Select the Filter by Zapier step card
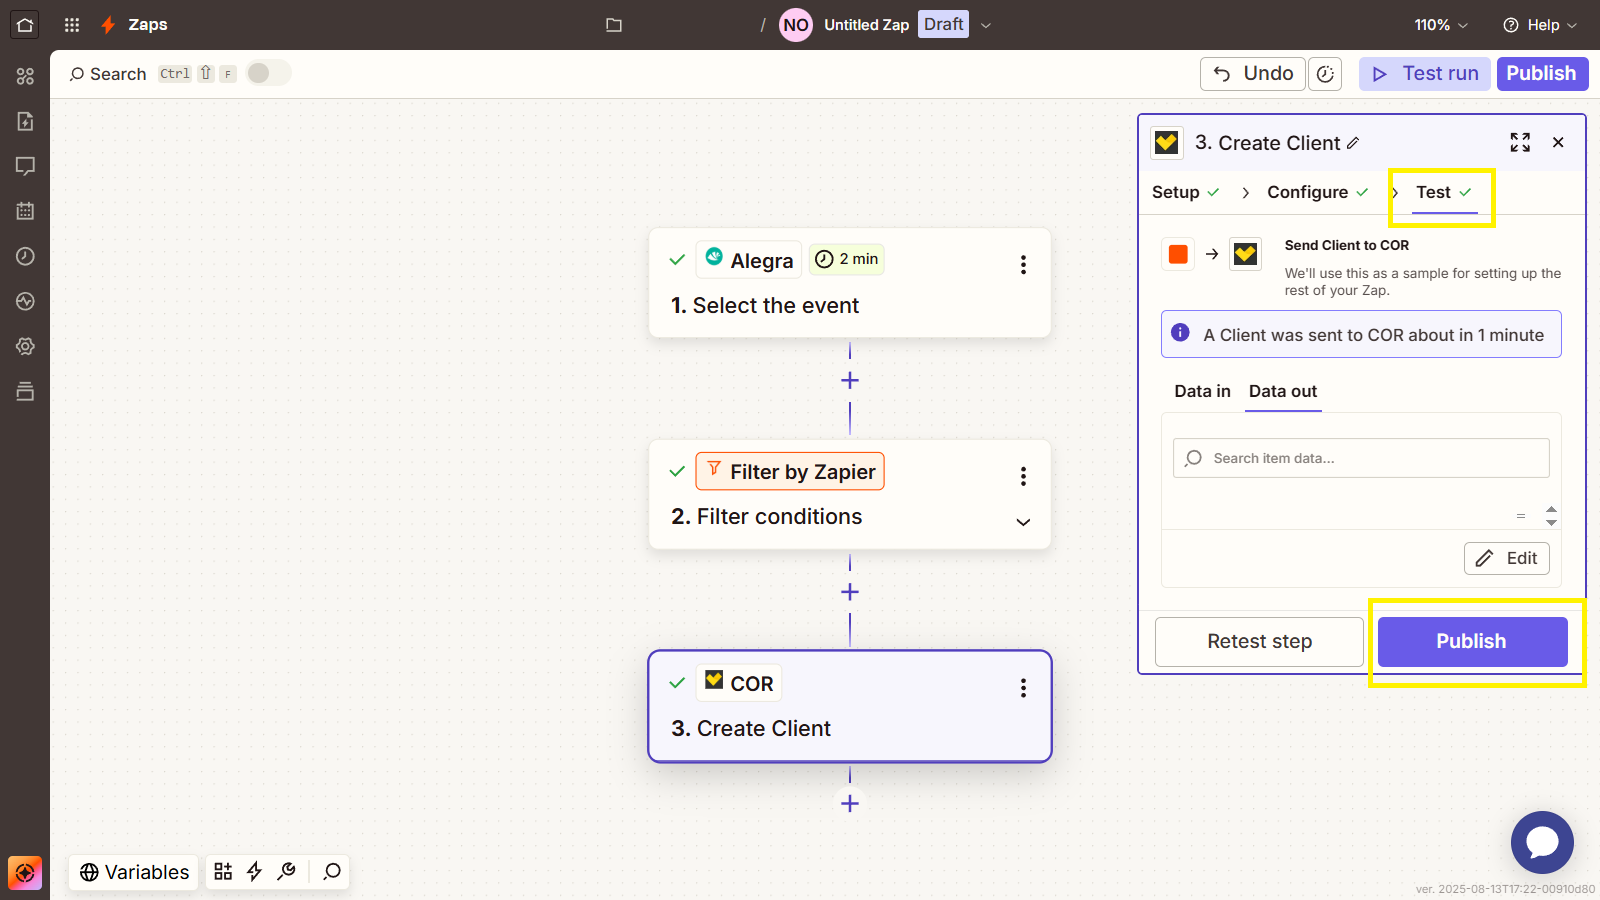This screenshot has height=900, width=1600. tap(850, 494)
